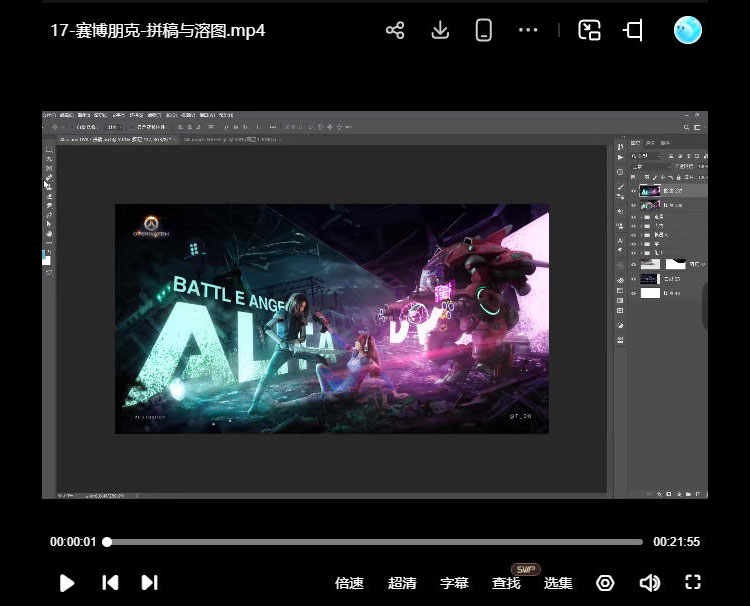Click the share icon in the top bar
This screenshot has height=606, width=750.
tap(395, 30)
